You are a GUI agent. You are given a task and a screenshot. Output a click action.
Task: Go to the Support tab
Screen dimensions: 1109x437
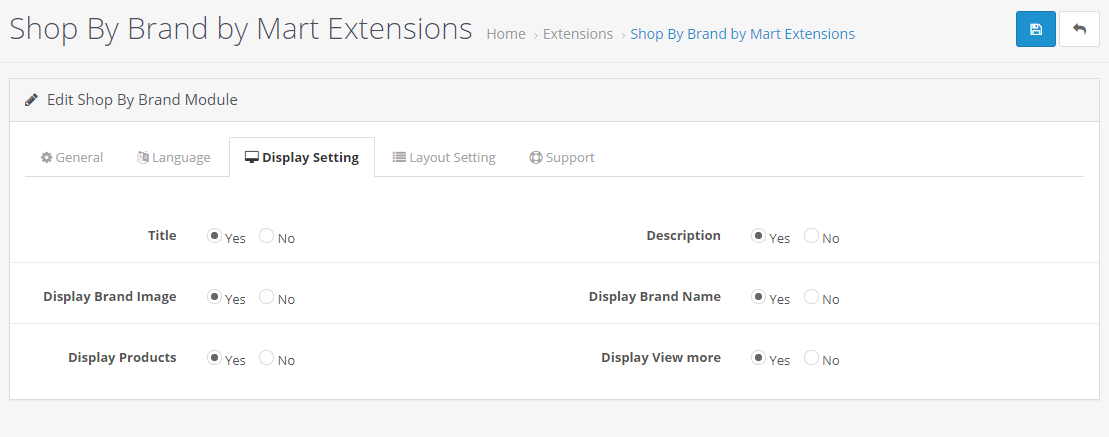click(562, 157)
